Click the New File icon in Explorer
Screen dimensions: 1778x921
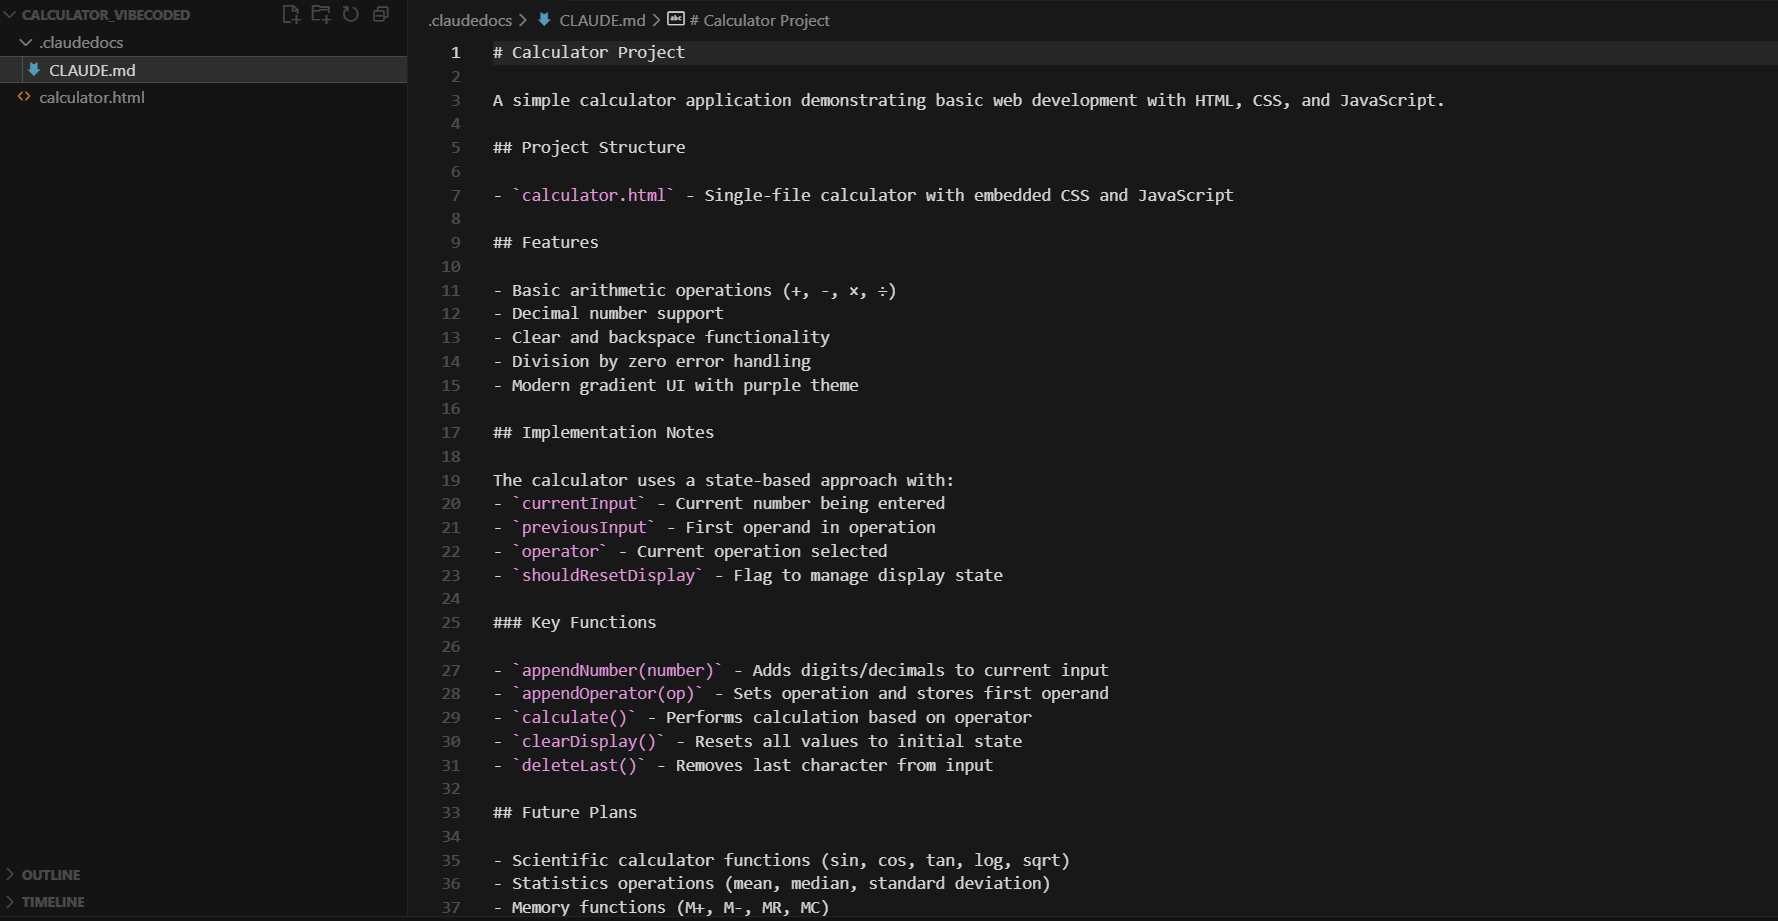coord(290,14)
